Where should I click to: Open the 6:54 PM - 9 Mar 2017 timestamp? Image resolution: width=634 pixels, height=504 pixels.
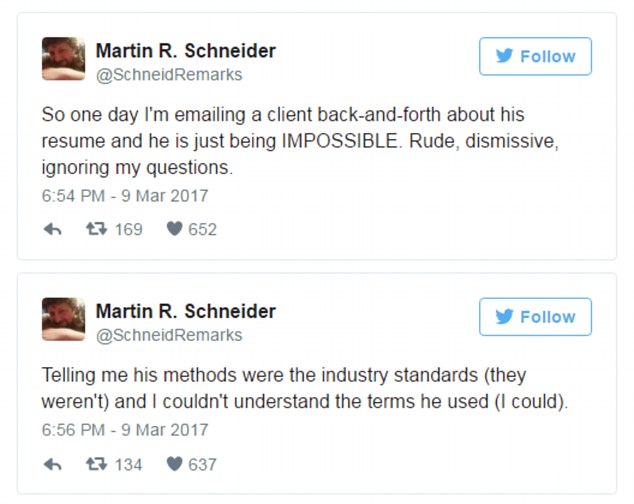tap(125, 196)
